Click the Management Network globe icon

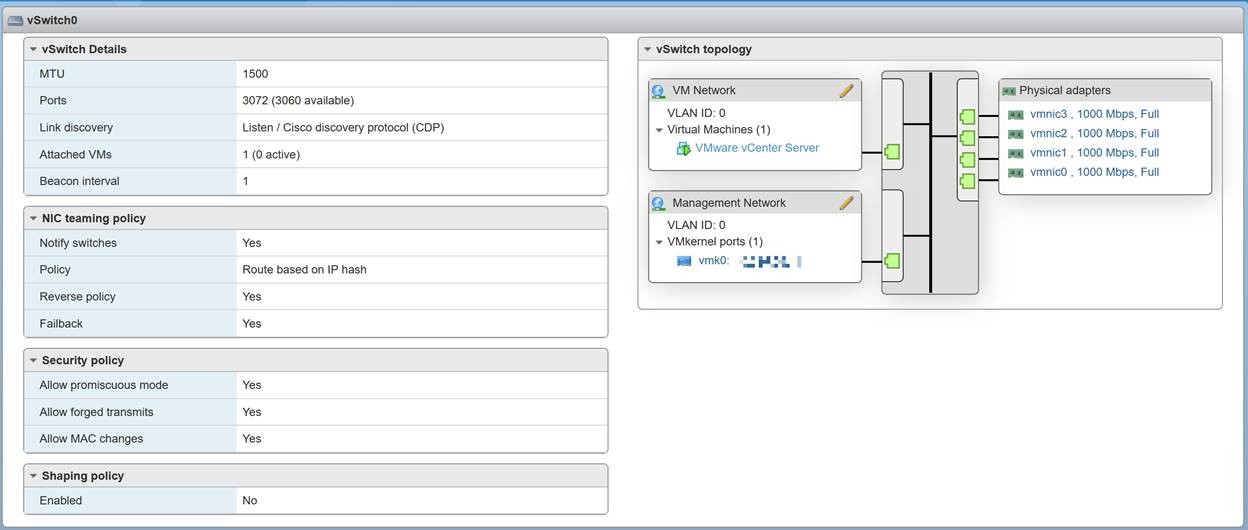pos(658,203)
